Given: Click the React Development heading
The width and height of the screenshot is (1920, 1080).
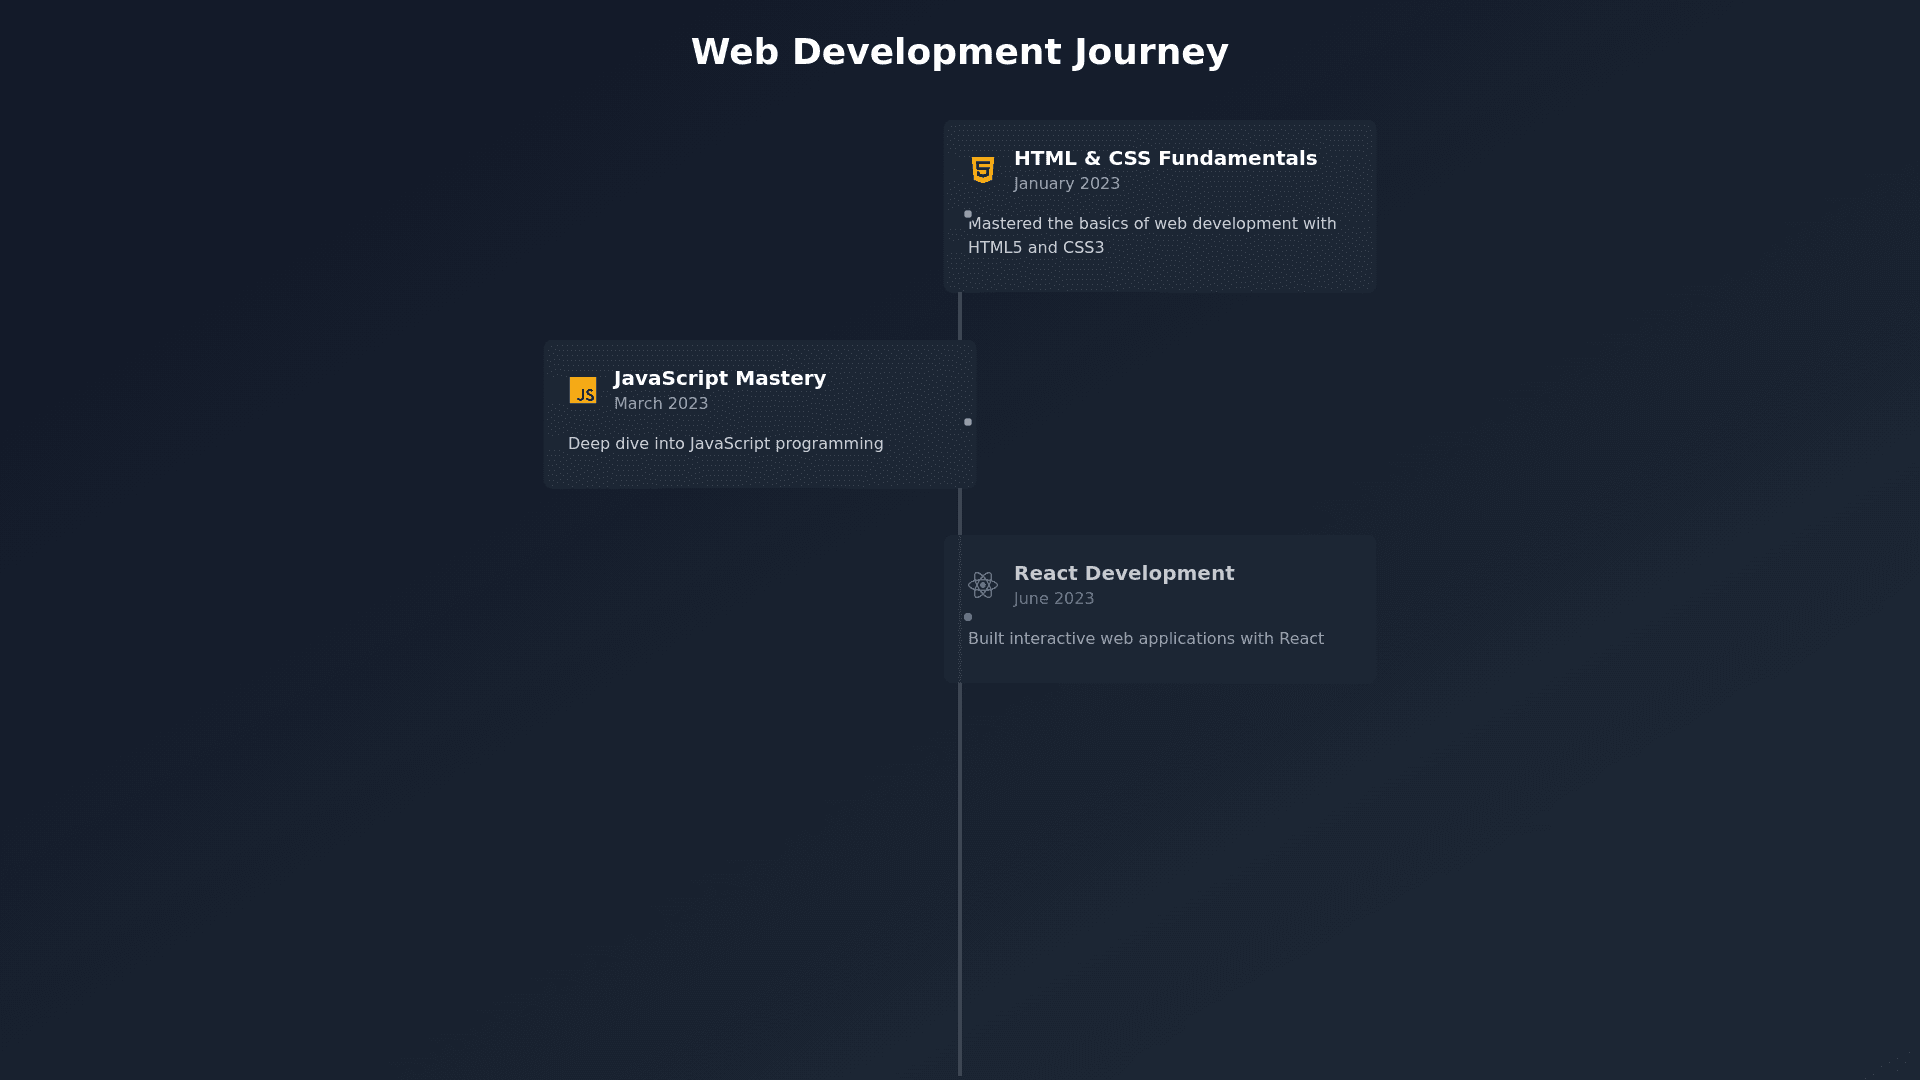Looking at the screenshot, I should (1124, 573).
